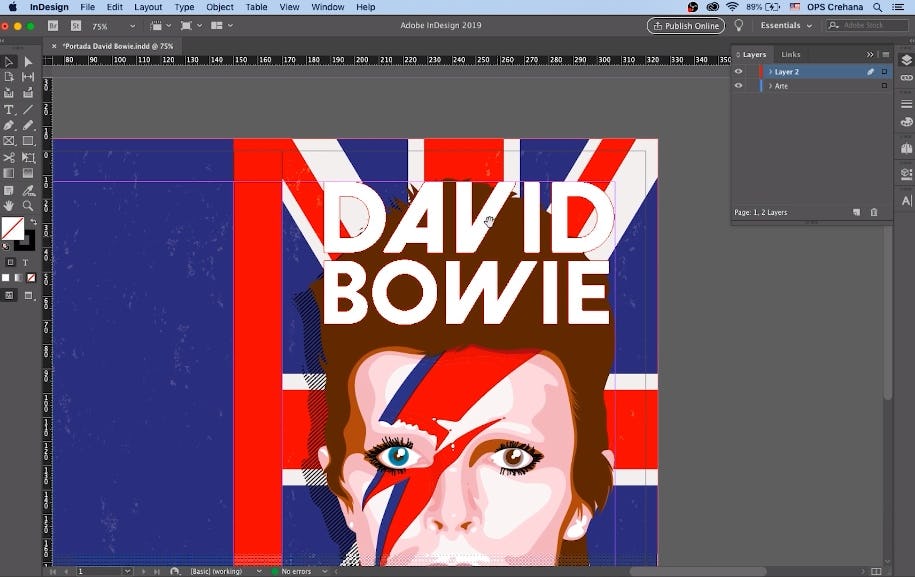
Task: Pick the Hand tool
Action: [9, 206]
